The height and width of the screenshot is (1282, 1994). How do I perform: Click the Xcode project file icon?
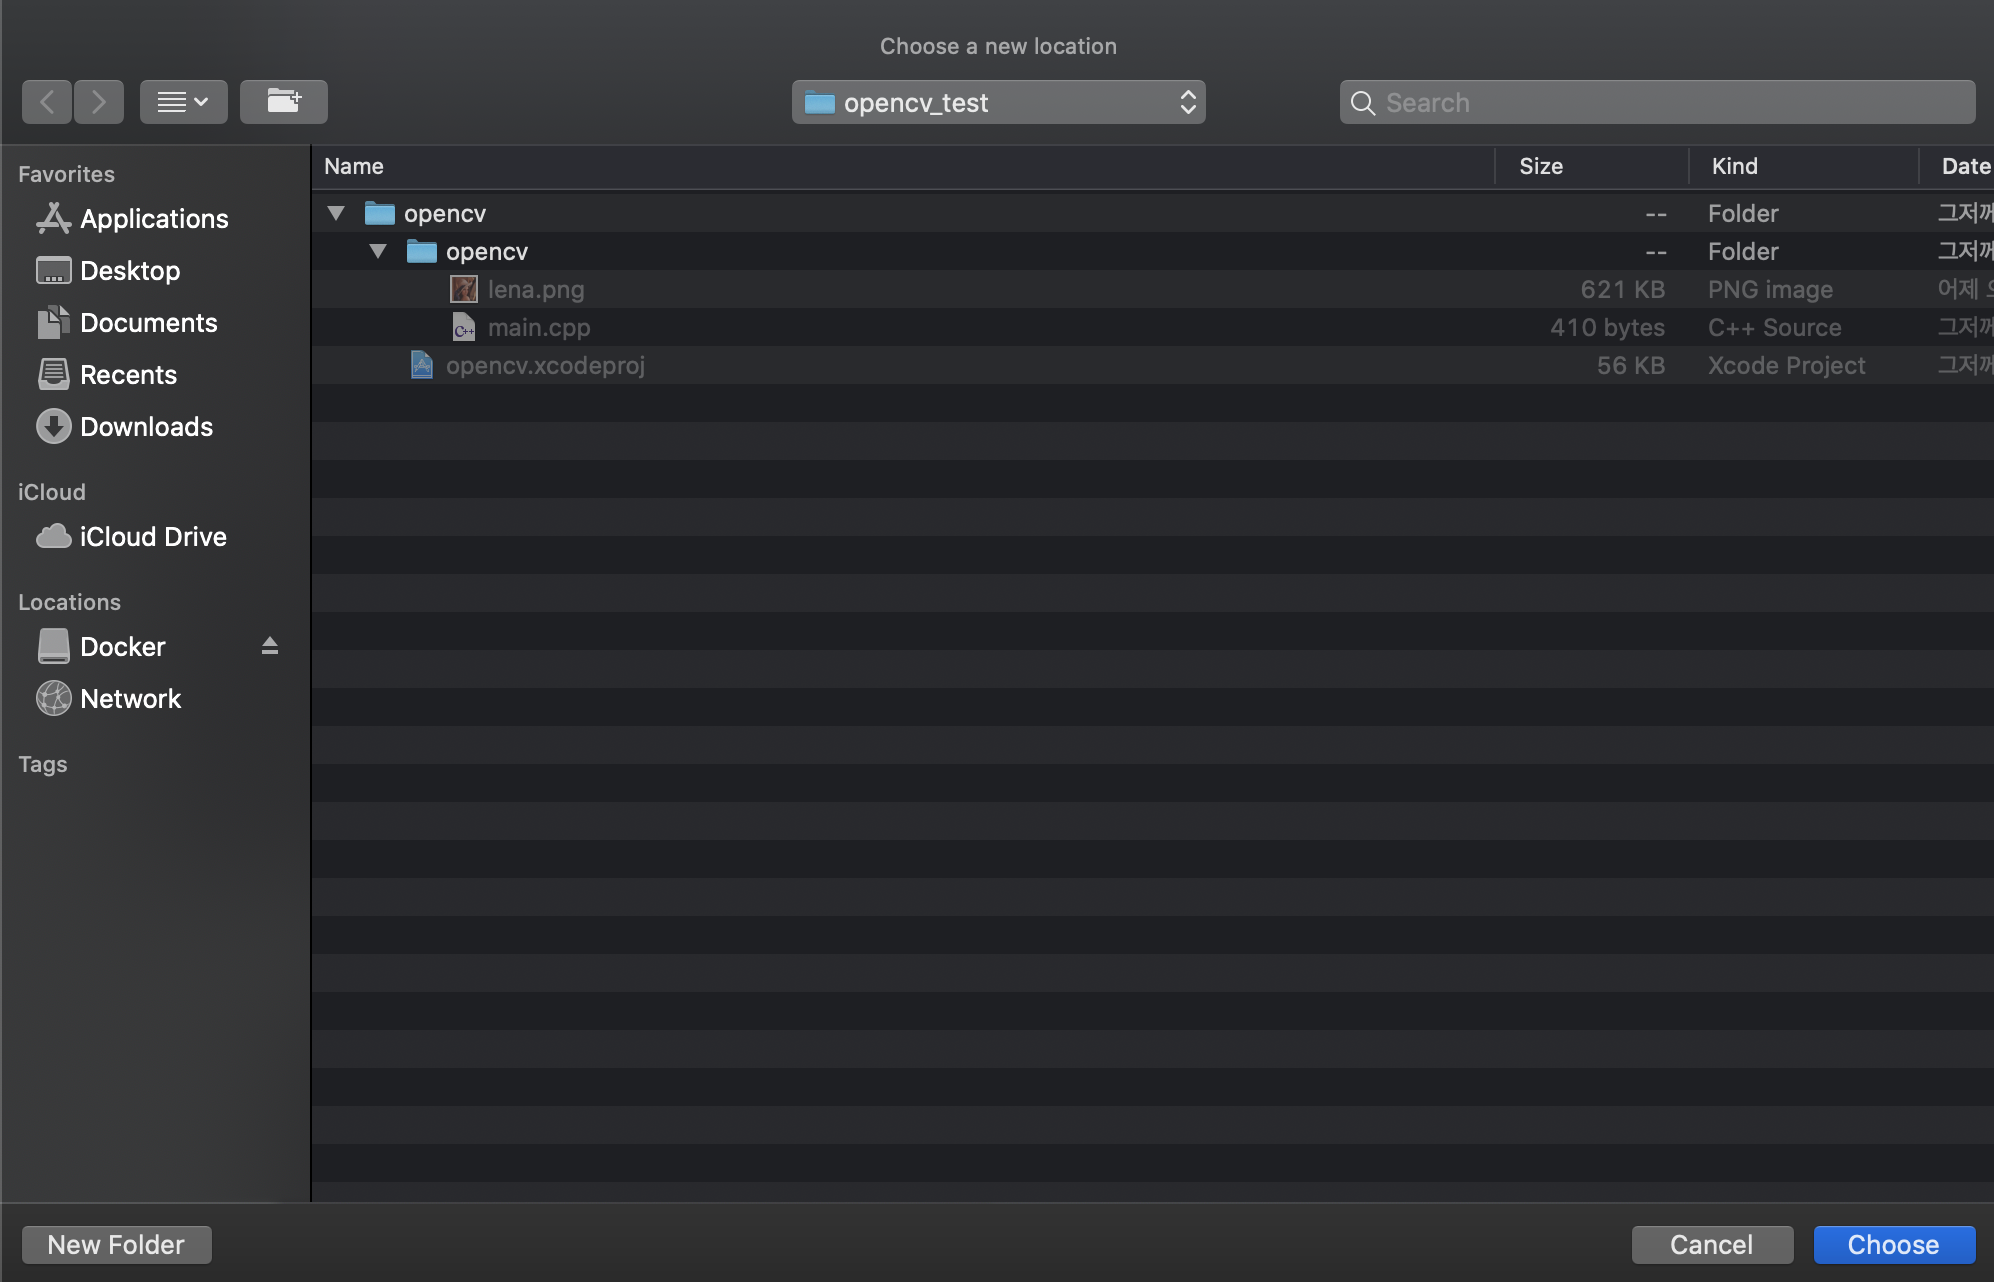421,365
